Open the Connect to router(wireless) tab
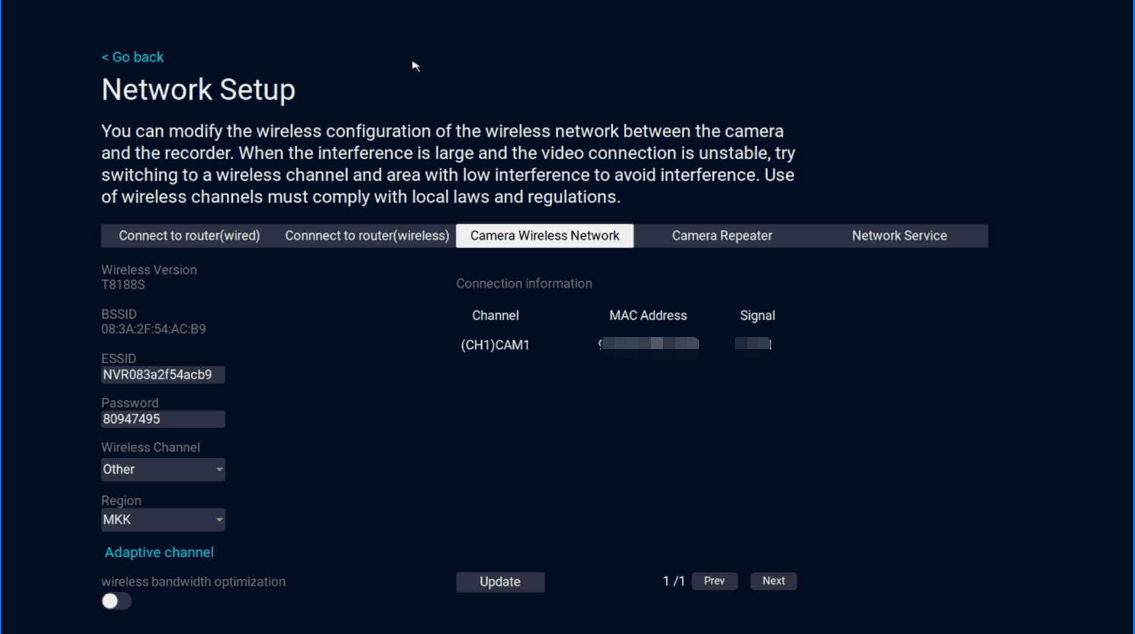 point(367,236)
